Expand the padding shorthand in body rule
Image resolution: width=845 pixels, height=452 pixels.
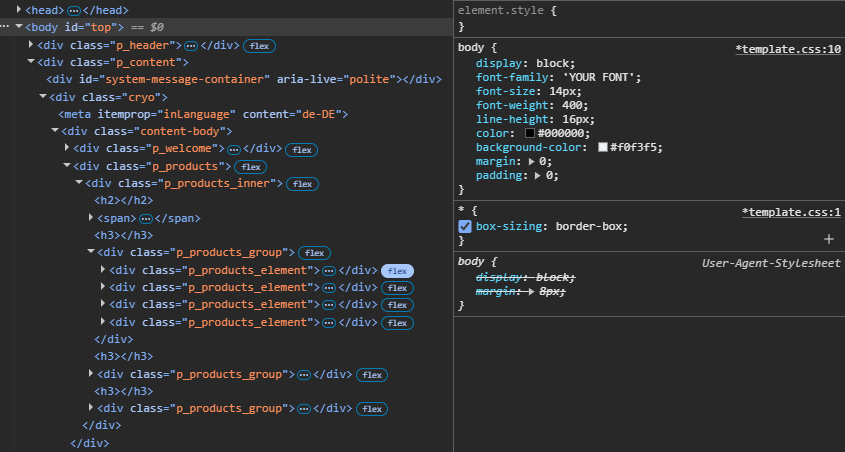click(537, 176)
